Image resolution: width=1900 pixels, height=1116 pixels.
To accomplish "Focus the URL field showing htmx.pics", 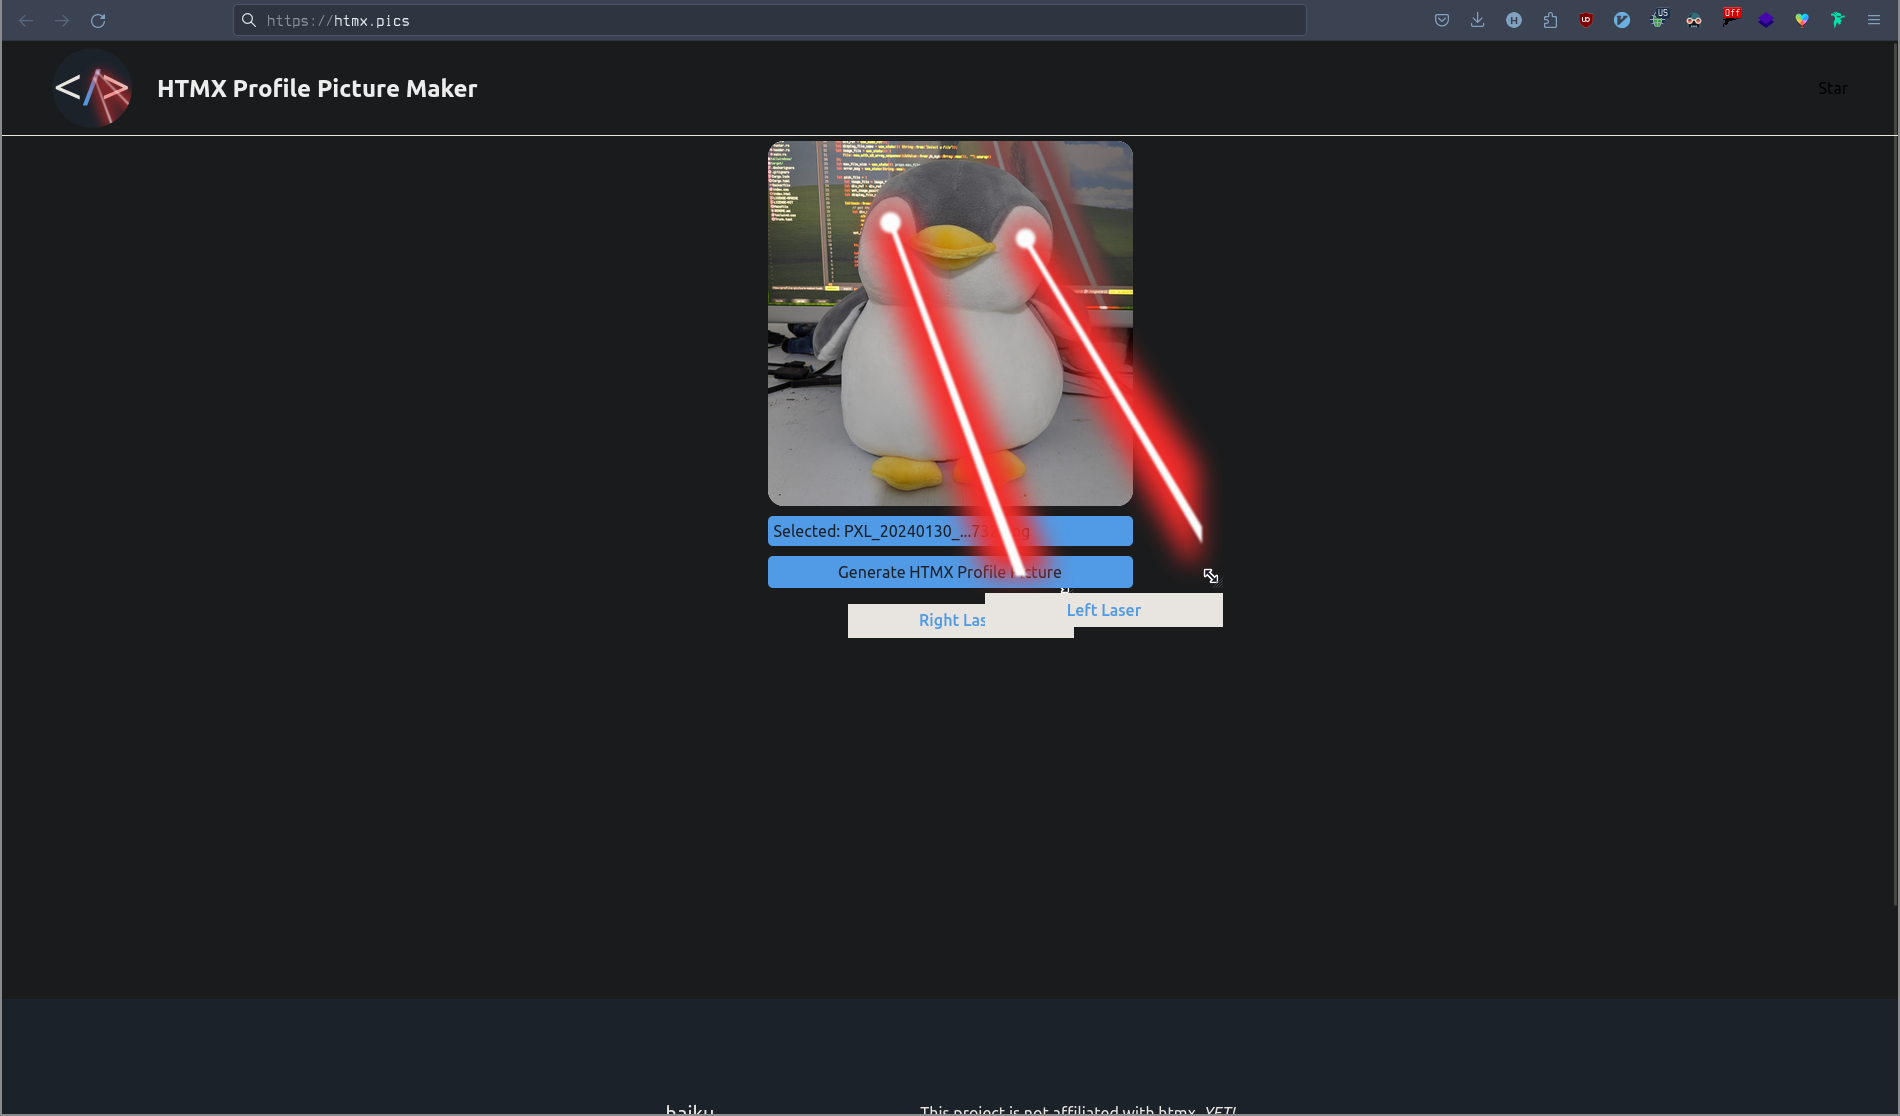I will click(769, 20).
